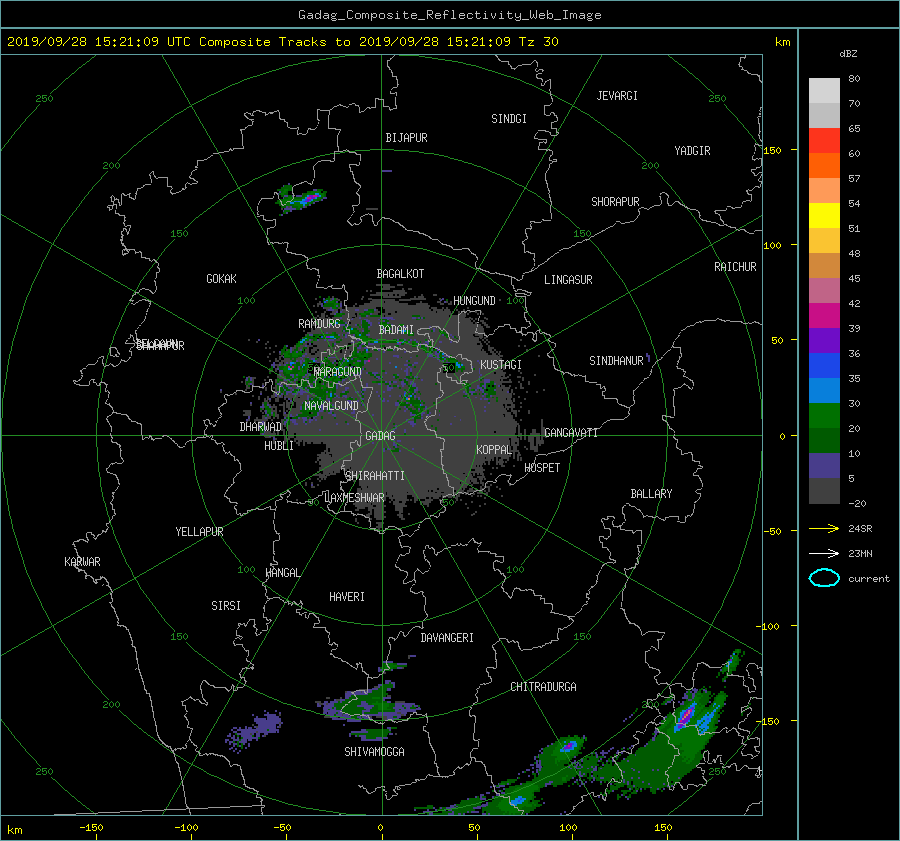Select the YADGIR label
900x841 pixels.
[x=692, y=151]
